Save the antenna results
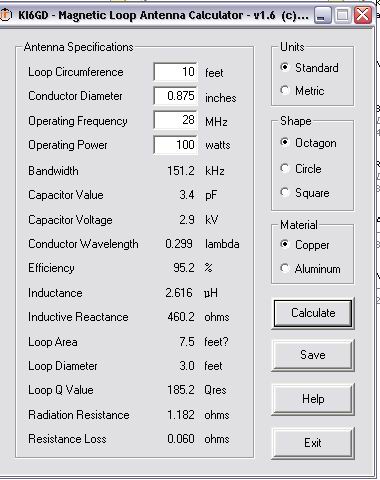Viewport: 380px width, 480px height. coord(313,355)
